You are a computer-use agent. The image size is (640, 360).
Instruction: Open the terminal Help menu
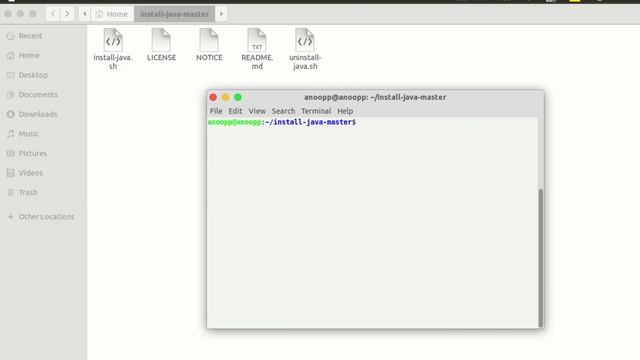tap(345, 111)
